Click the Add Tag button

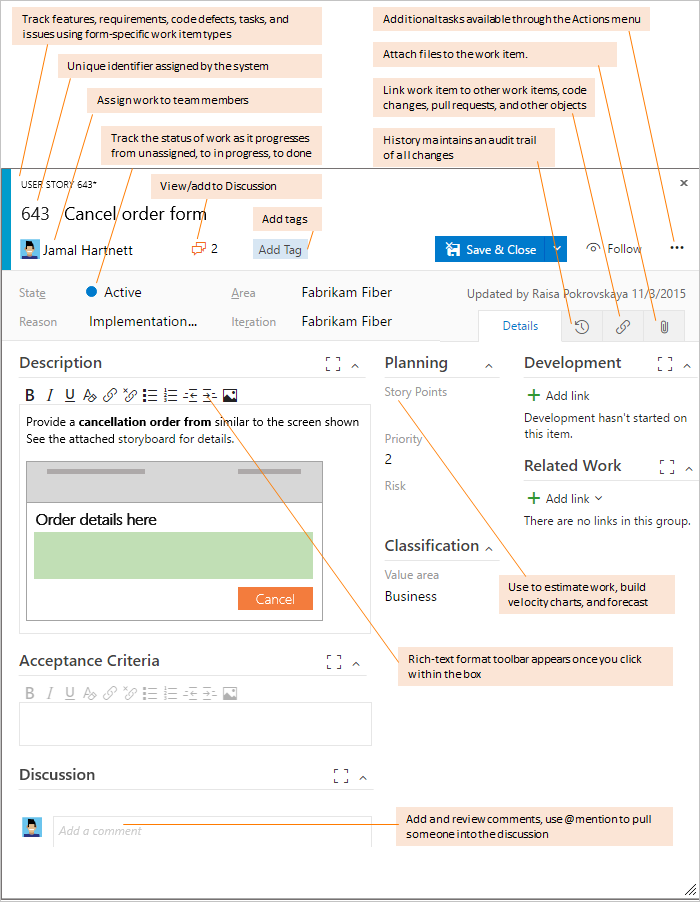[x=280, y=250]
